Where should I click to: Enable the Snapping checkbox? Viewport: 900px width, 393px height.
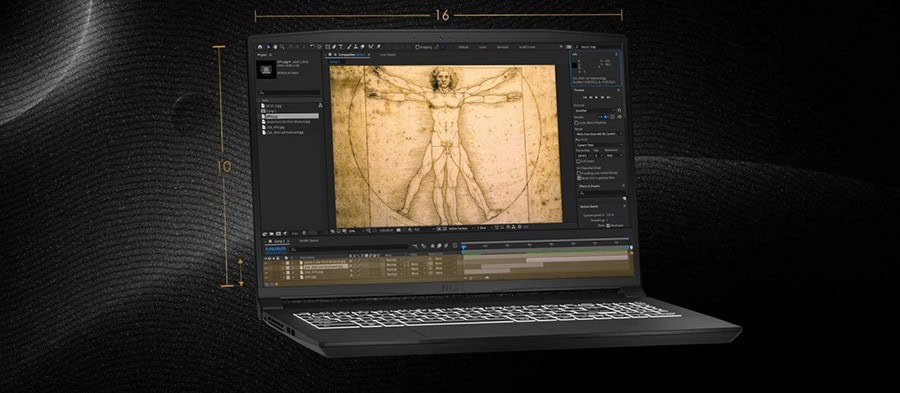(x=417, y=47)
